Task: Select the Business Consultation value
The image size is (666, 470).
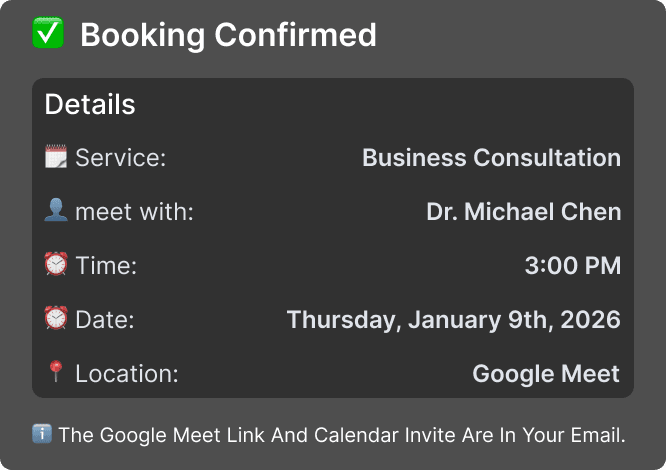Action: tap(491, 158)
